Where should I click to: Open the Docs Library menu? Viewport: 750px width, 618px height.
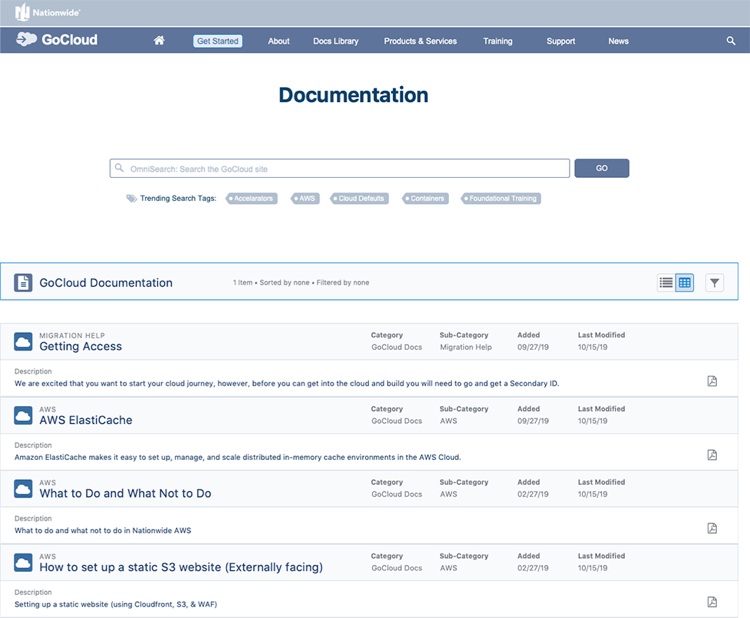click(x=336, y=41)
